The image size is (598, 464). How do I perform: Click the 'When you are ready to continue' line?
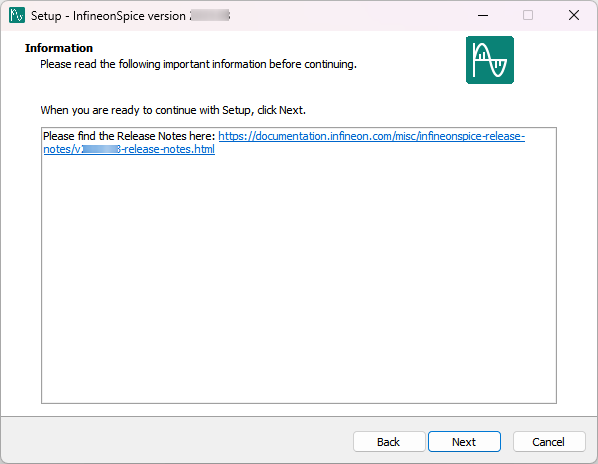point(173,110)
